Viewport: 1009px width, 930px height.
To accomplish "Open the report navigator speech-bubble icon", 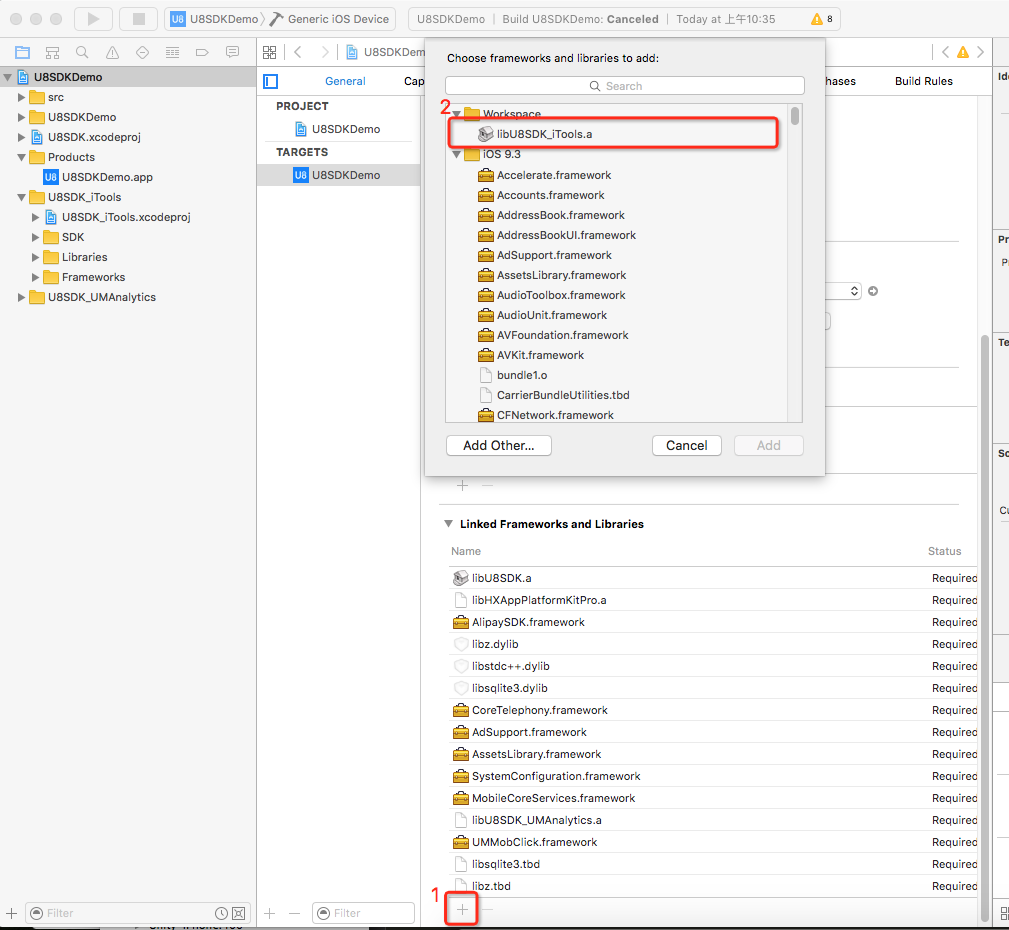I will click(x=232, y=52).
